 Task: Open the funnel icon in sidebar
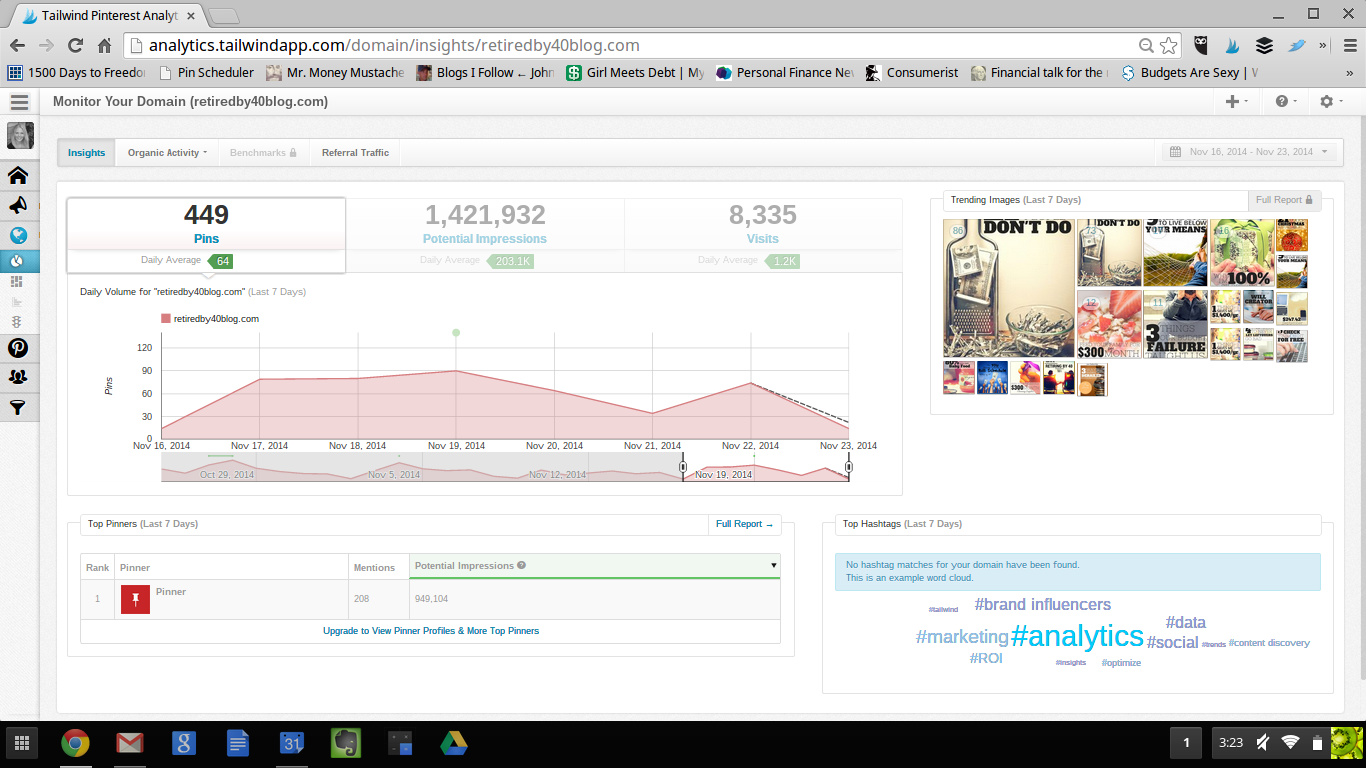click(18, 407)
